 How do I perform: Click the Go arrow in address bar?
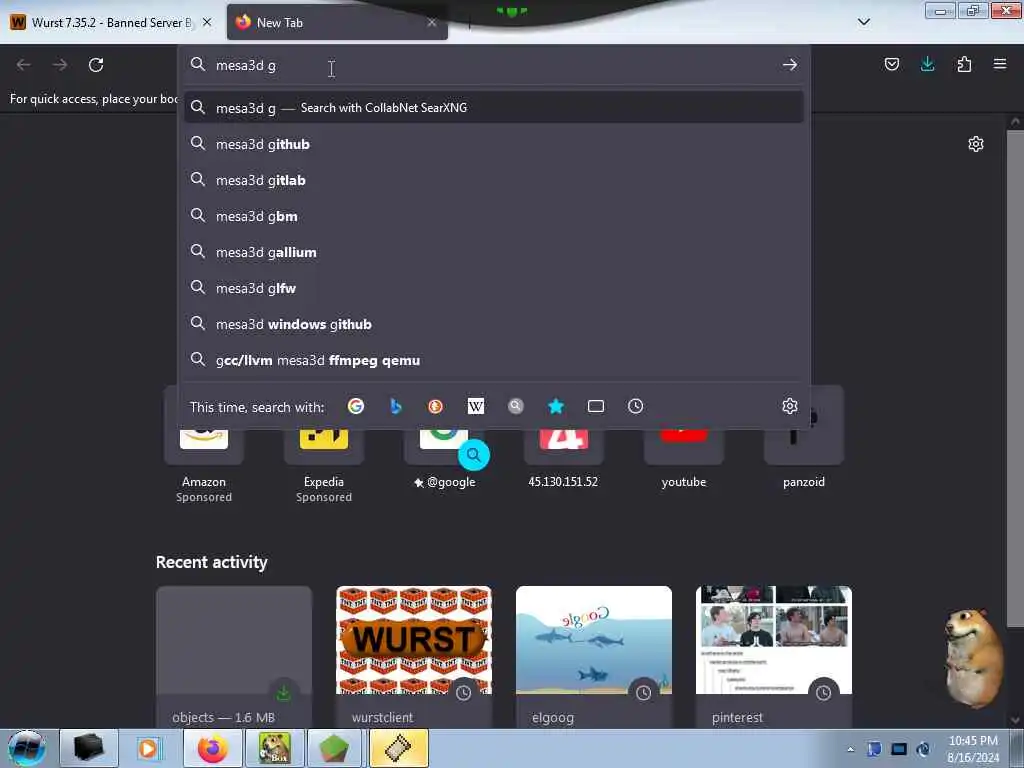coord(790,65)
